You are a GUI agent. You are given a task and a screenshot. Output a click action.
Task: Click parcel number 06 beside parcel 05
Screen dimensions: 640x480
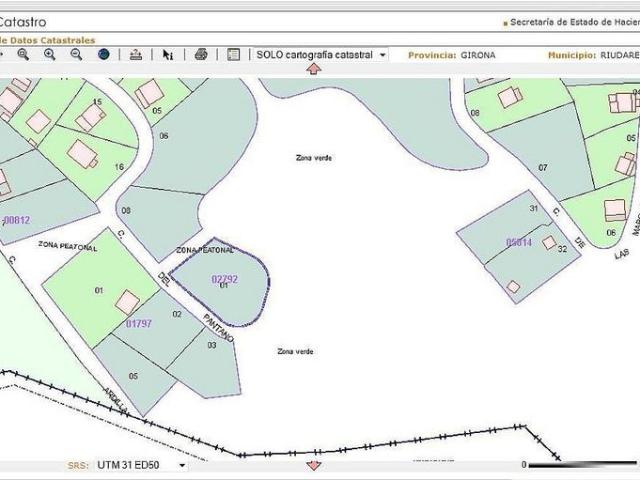164,136
